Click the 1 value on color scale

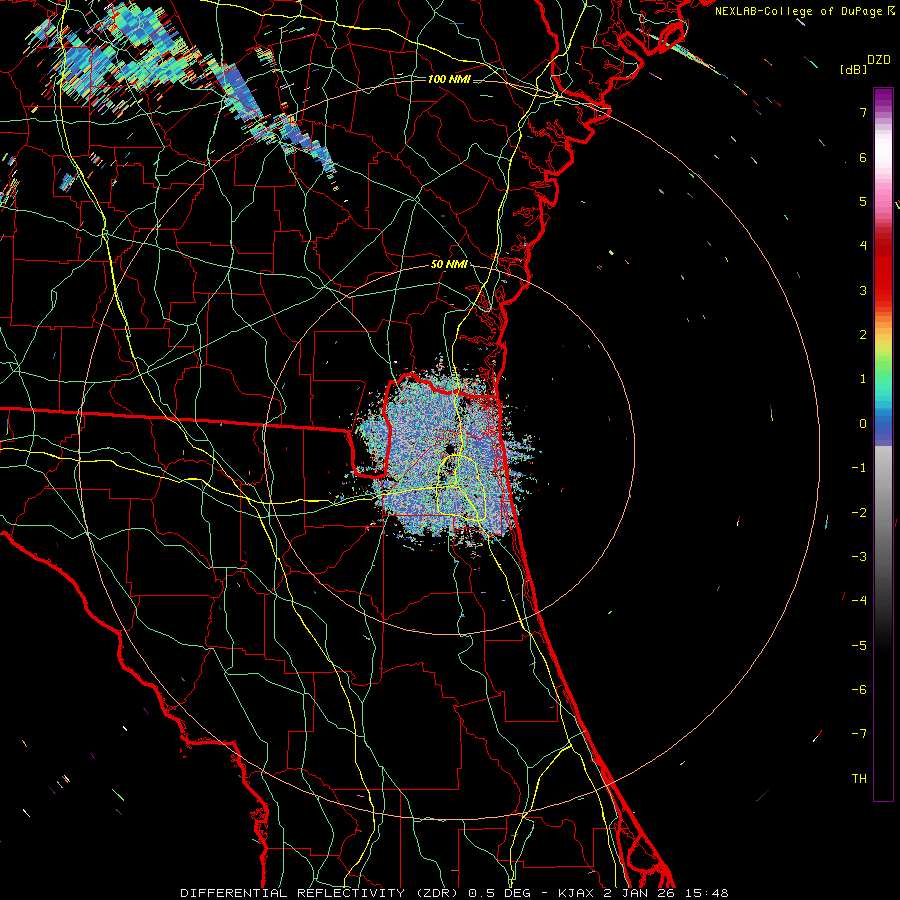click(x=863, y=379)
